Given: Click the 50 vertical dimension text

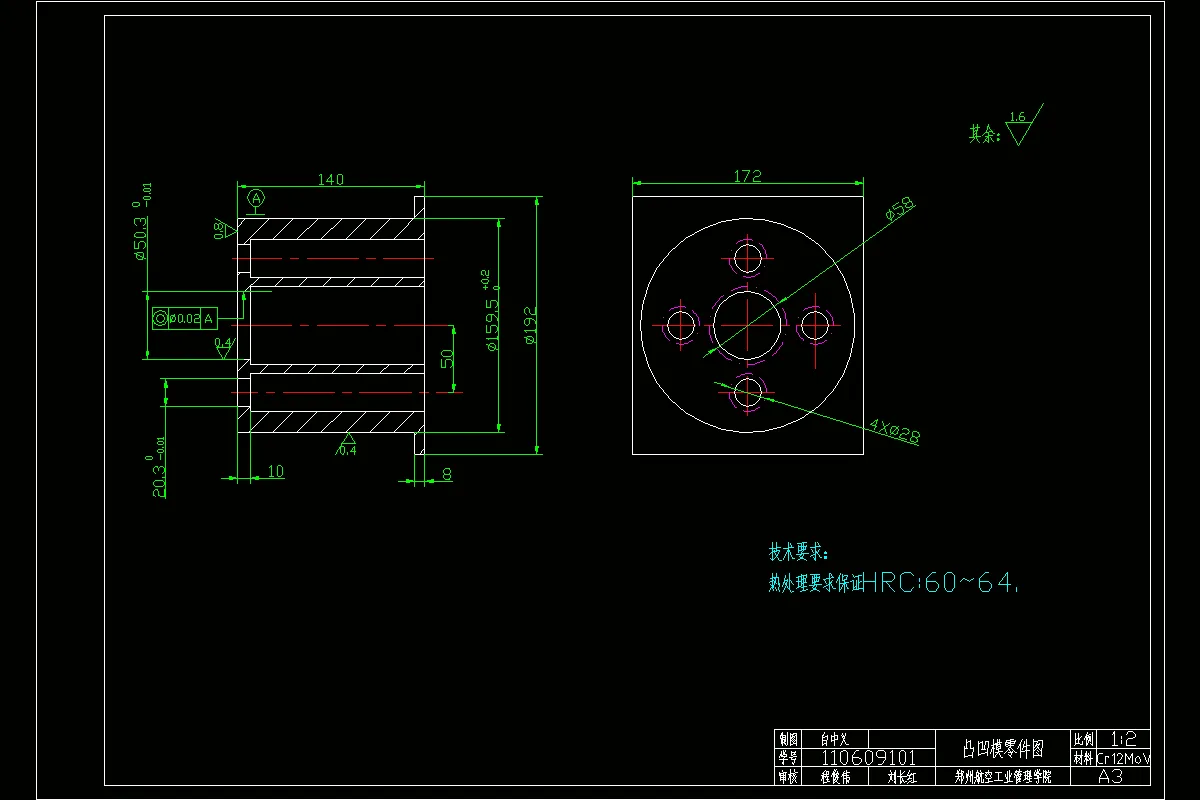Looking at the screenshot, I should click(447, 358).
